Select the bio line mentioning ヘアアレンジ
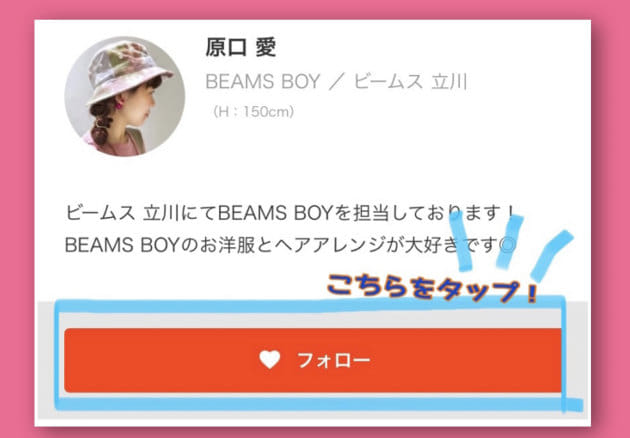Viewport: 630px width, 438px height. pos(290,245)
